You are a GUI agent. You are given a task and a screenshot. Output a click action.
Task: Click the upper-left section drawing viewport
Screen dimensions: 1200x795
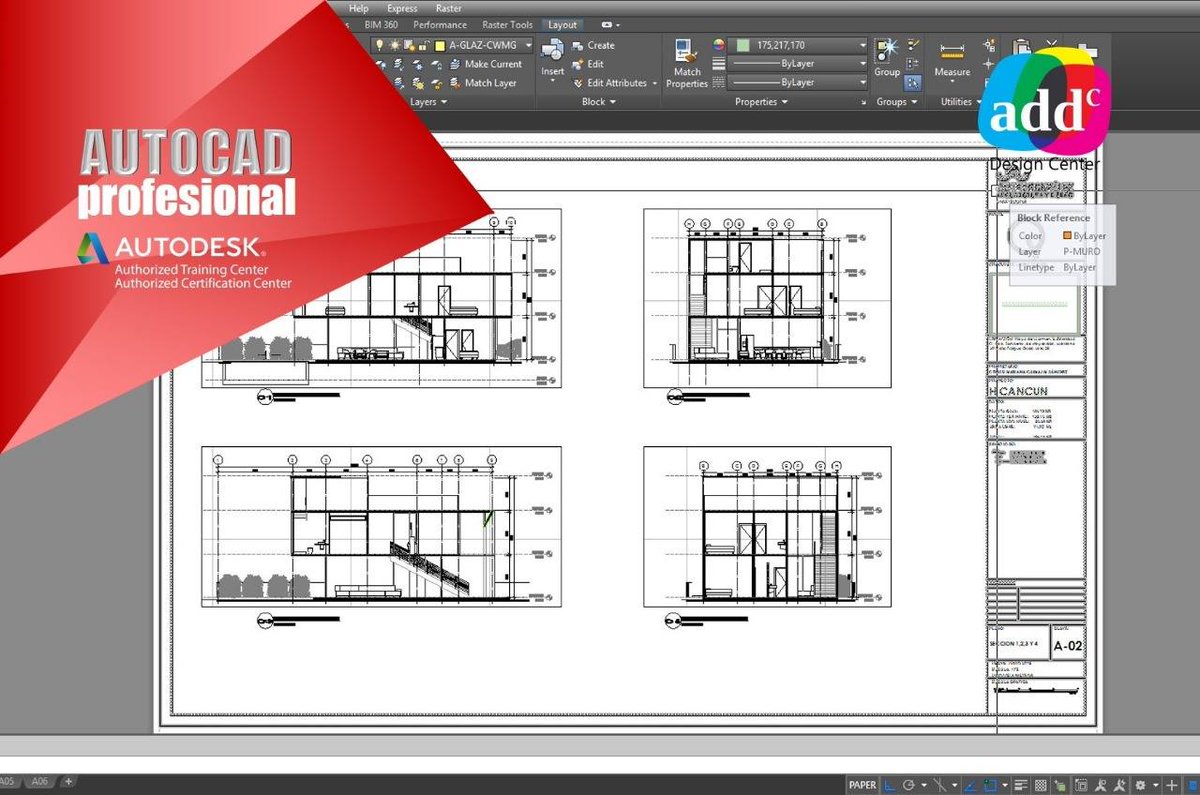click(381, 298)
